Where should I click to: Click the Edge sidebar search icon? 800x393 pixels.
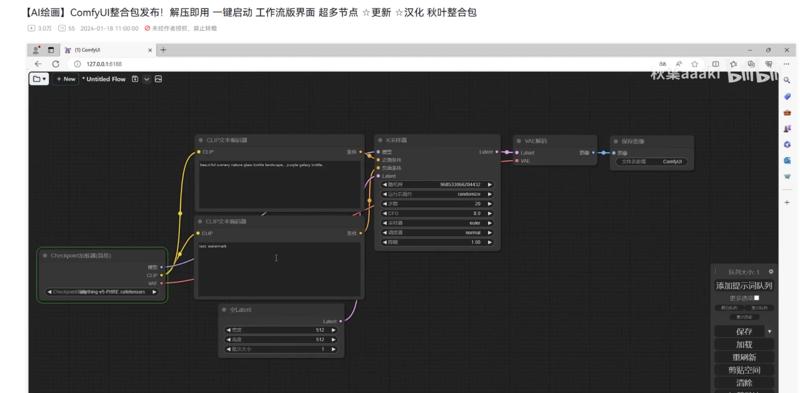tap(787, 80)
